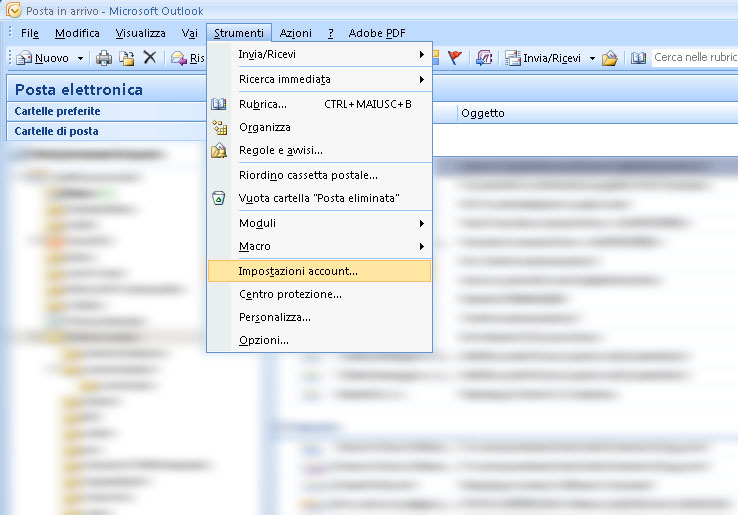Open the File menu
The width and height of the screenshot is (738, 515).
(x=30, y=33)
